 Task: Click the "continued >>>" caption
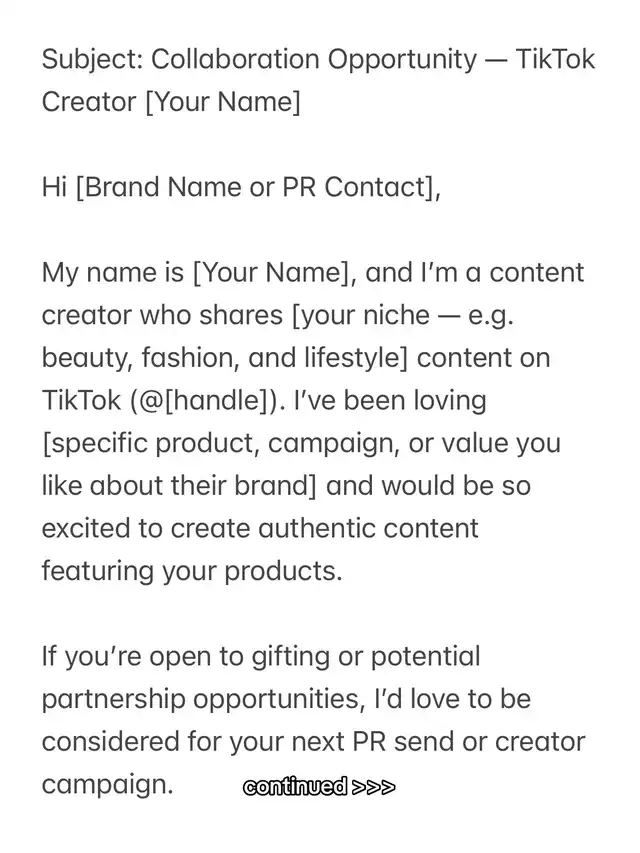click(319, 786)
